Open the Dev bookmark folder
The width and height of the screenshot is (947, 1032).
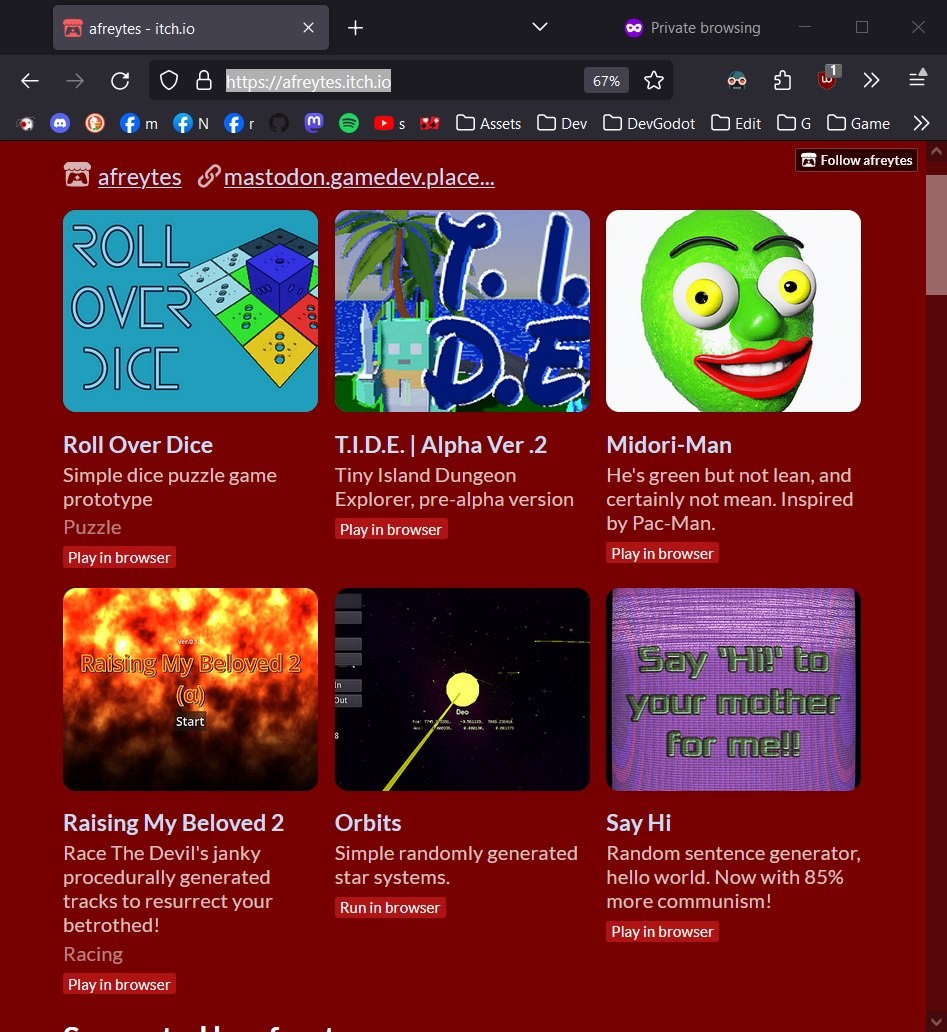[562, 123]
